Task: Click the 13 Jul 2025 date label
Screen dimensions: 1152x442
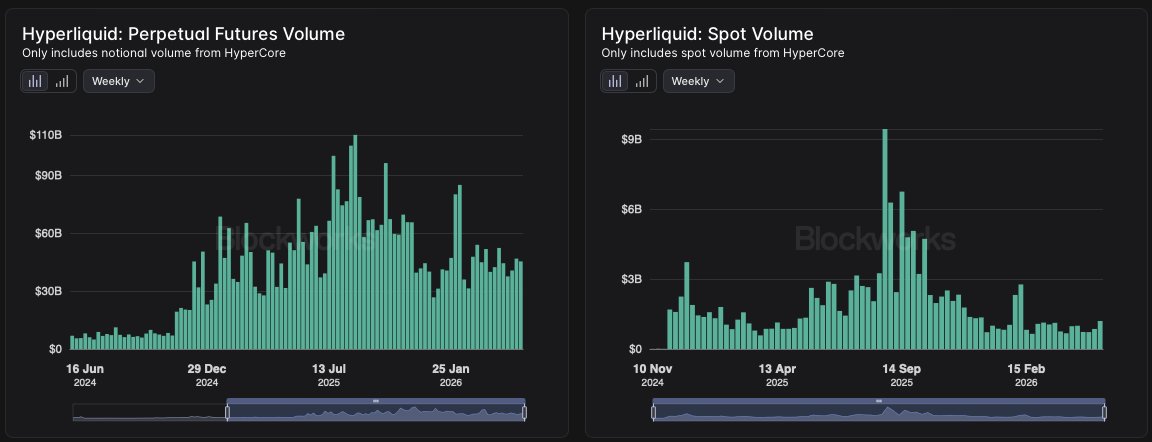Action: tap(329, 374)
